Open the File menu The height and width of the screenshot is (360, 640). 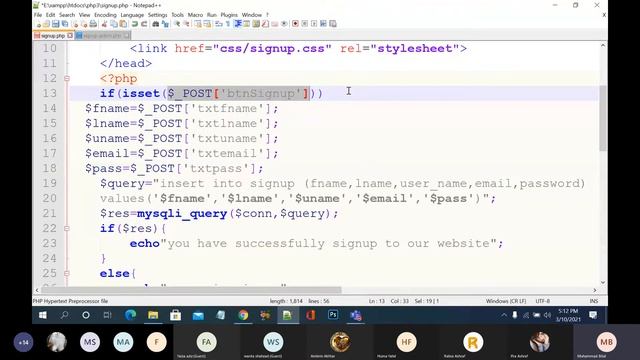click(x=38, y=15)
